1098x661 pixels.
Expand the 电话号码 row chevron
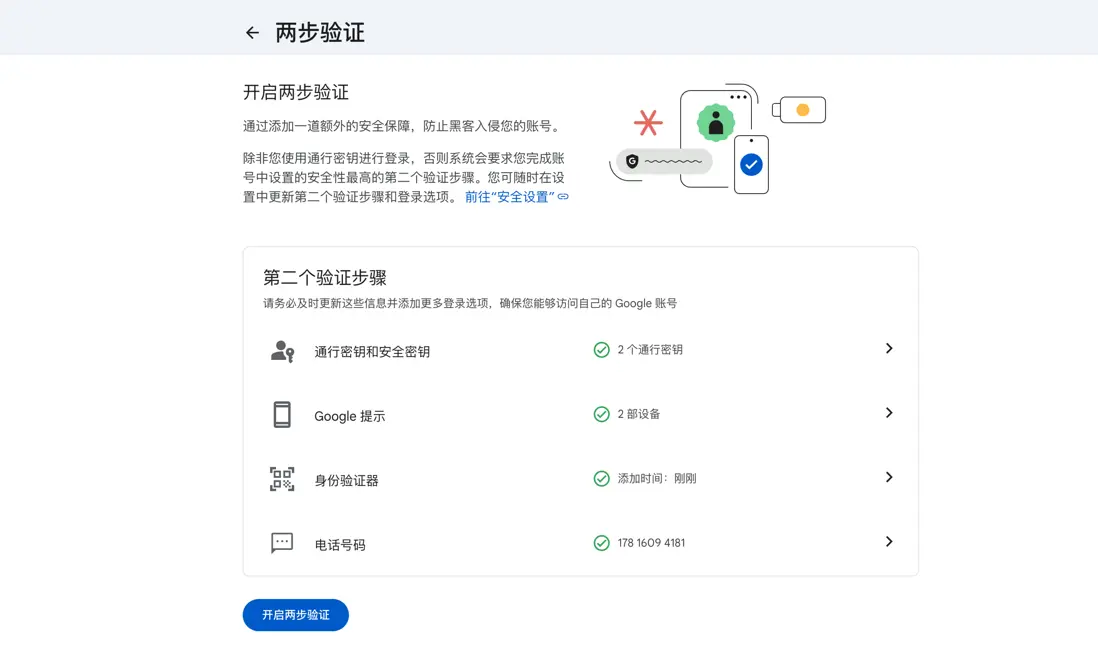tap(889, 542)
